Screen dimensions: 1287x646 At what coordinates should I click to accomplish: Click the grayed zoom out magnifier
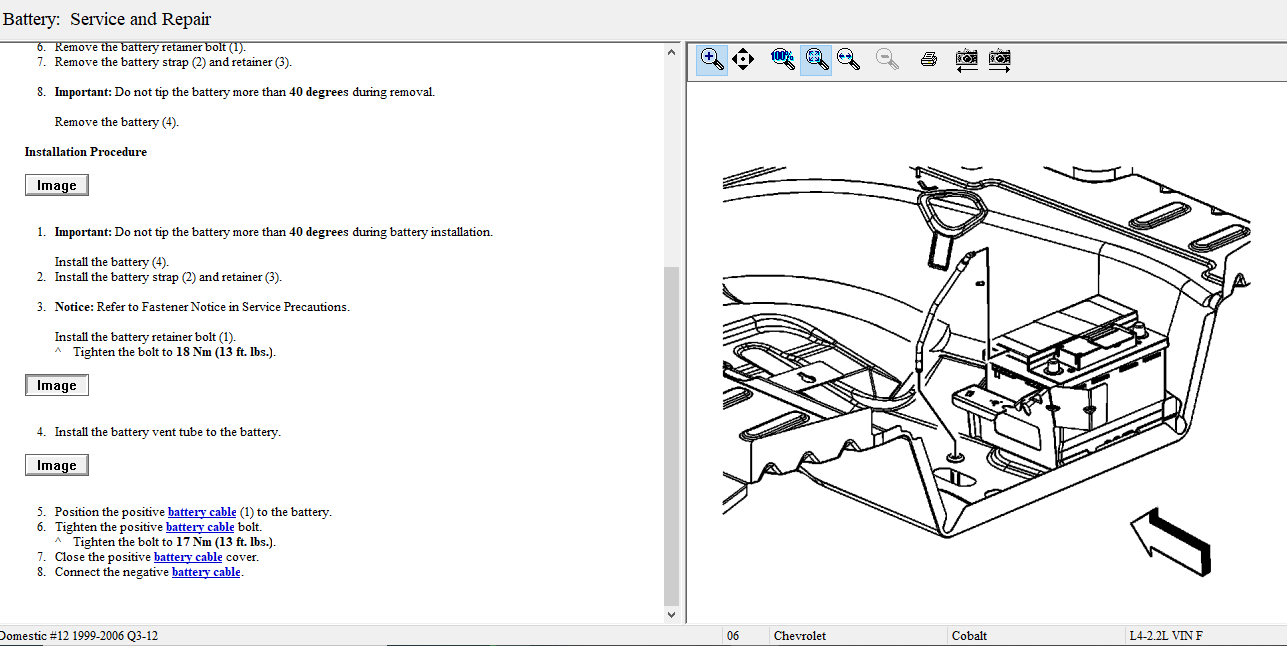(x=887, y=59)
